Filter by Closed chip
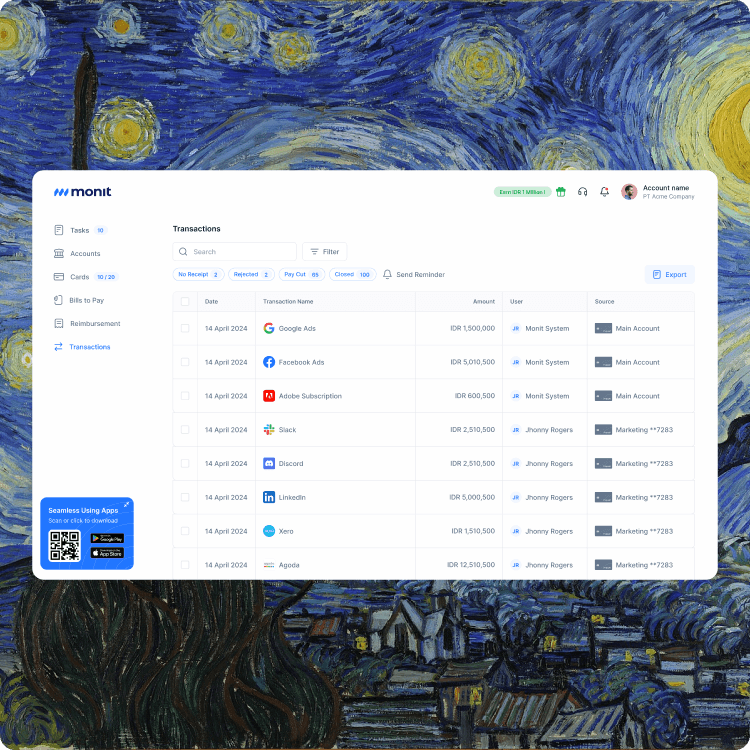The height and width of the screenshot is (750, 750). coord(353,274)
